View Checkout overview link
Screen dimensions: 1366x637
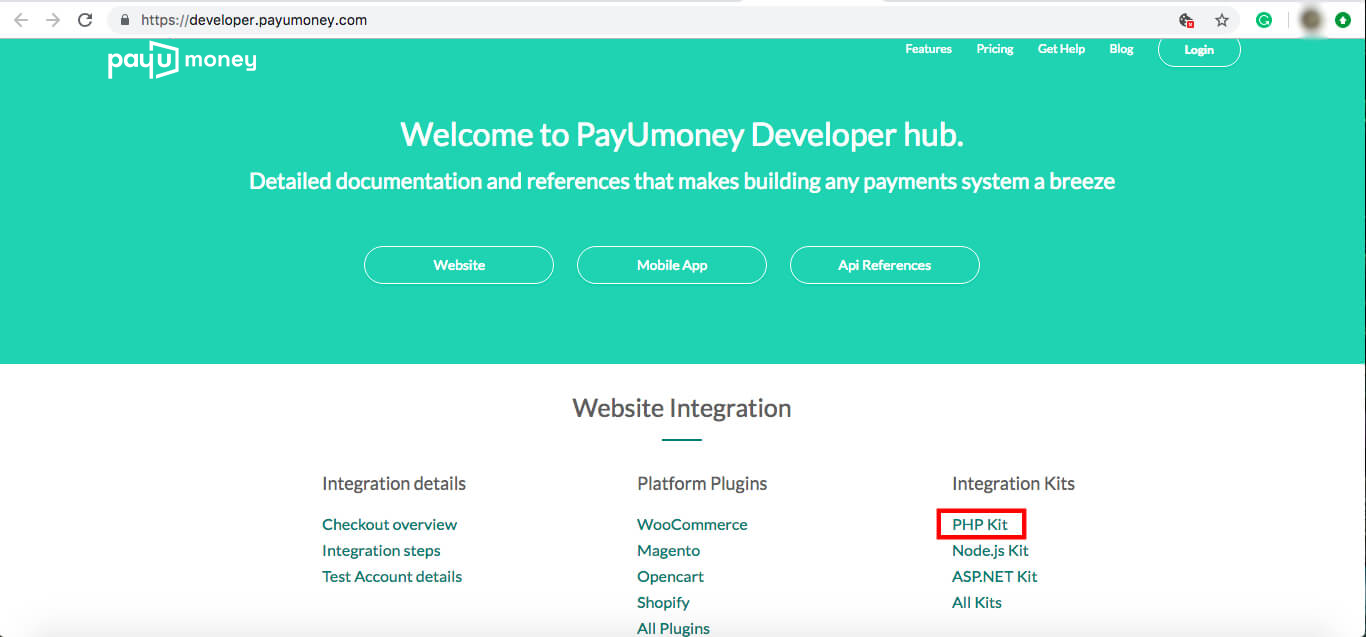coord(389,524)
